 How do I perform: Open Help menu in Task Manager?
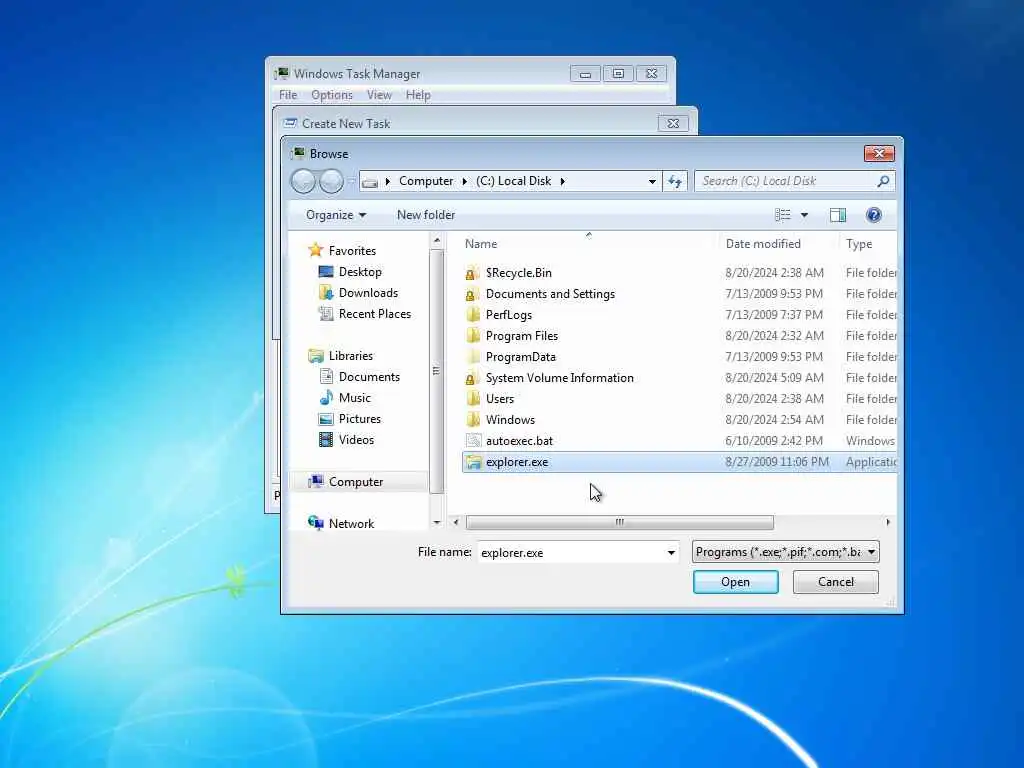(x=418, y=95)
